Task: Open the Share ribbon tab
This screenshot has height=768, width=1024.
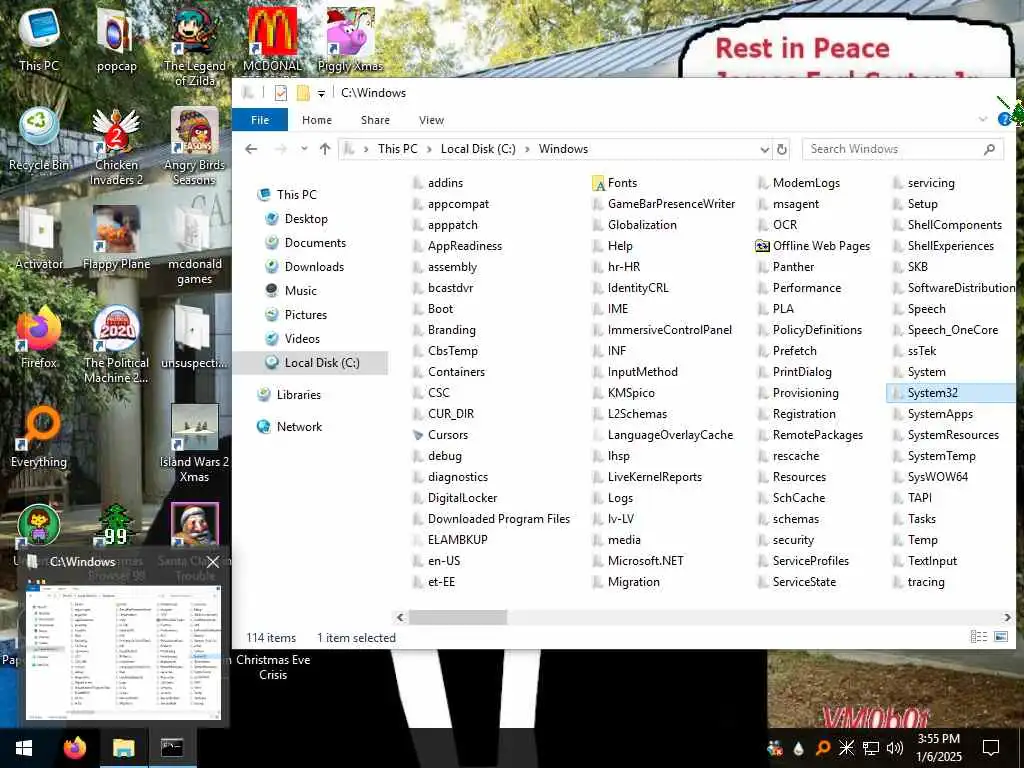Action: click(375, 120)
